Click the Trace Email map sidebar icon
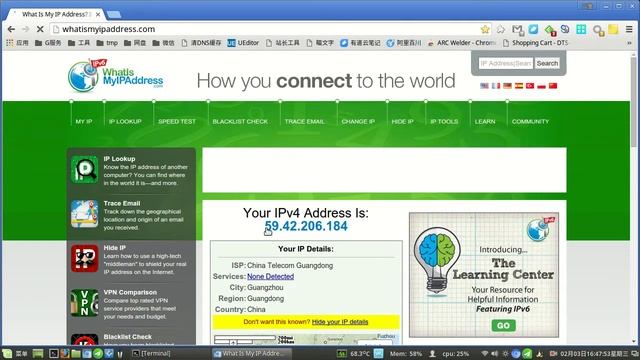This screenshot has width=640, height=360. (84, 213)
